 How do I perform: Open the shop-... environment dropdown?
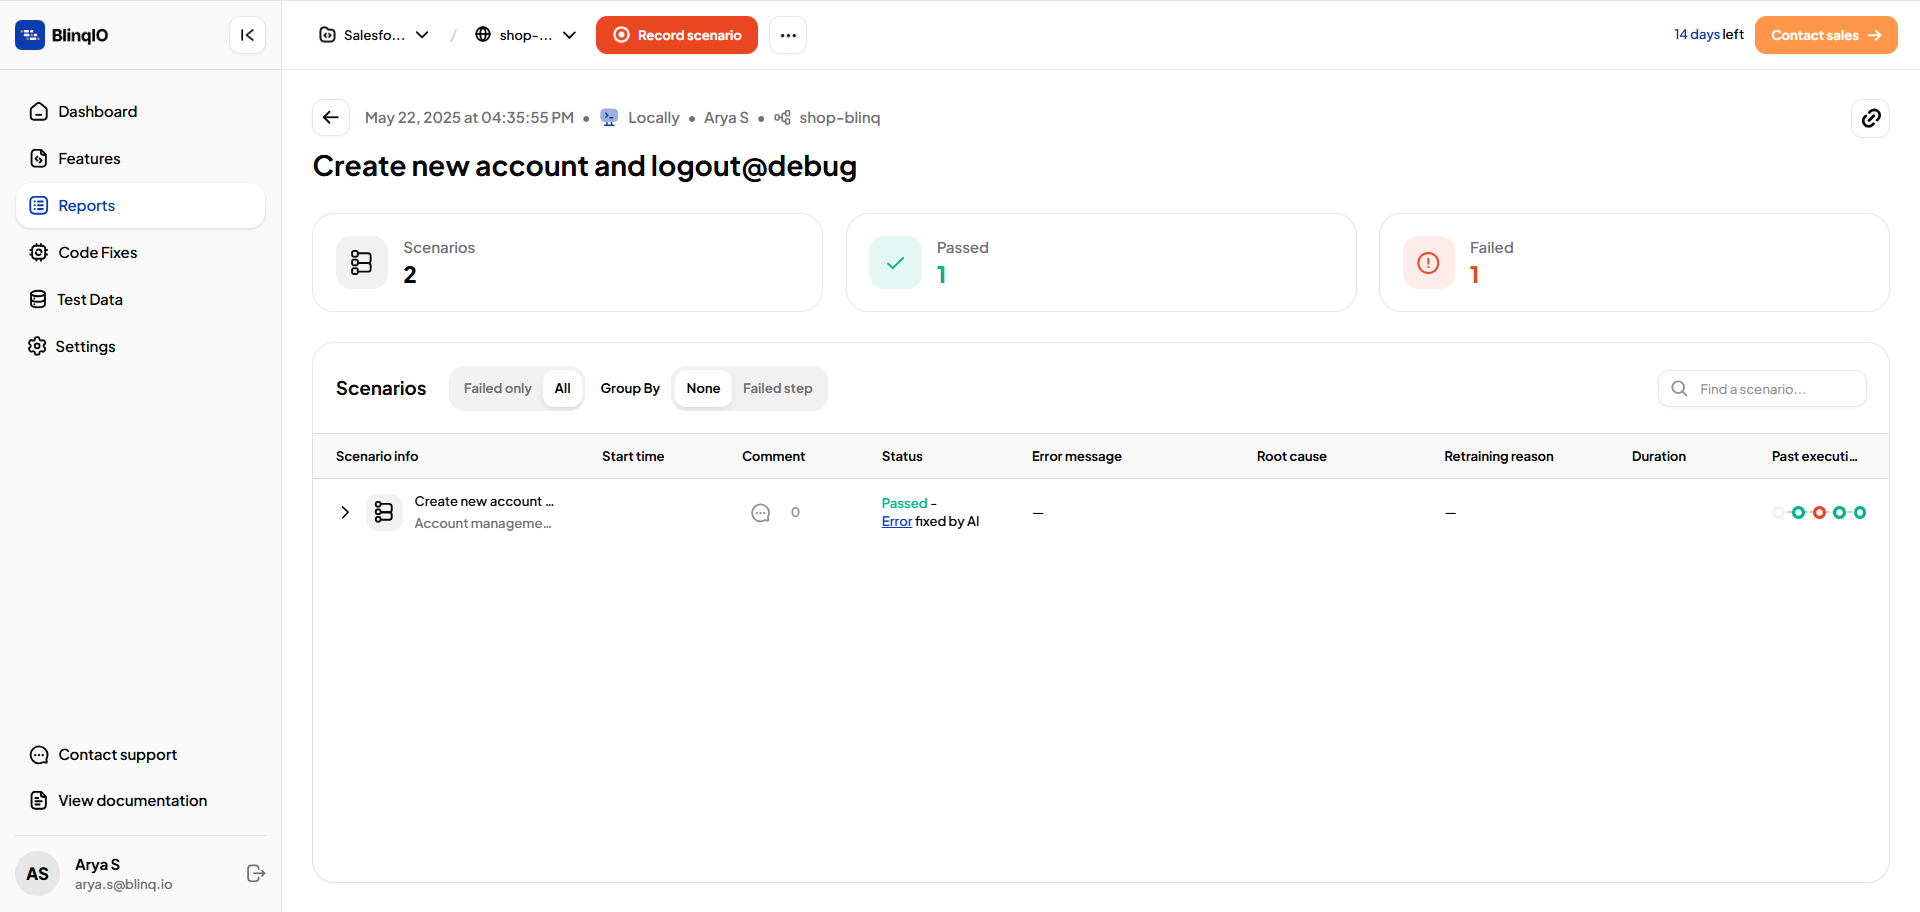pos(526,35)
